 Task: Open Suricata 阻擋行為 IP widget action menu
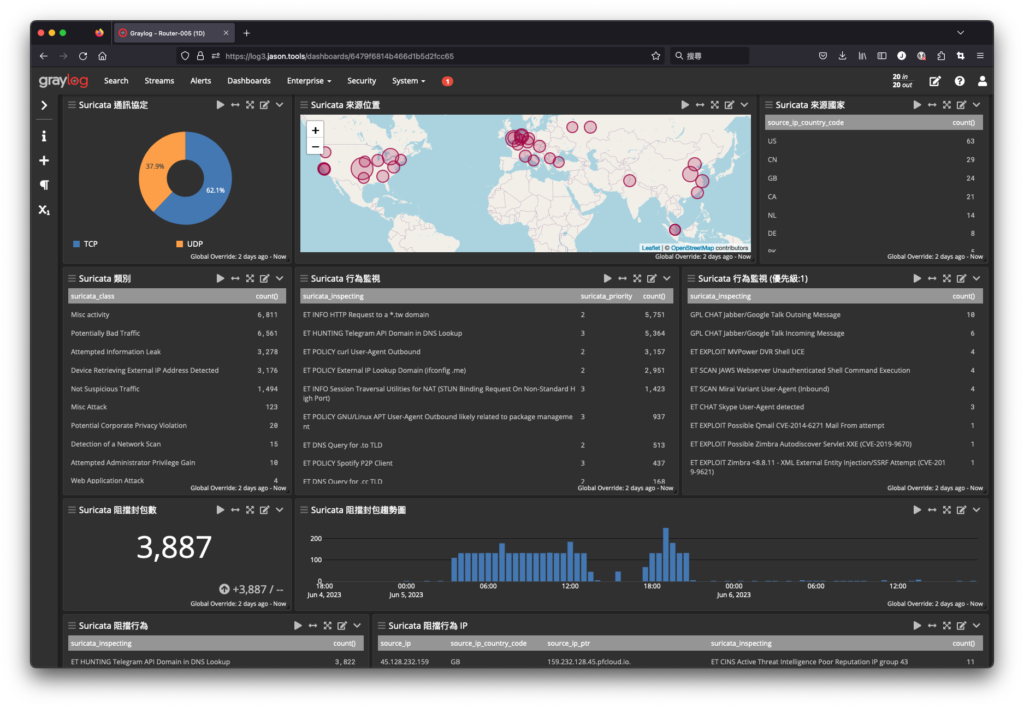976,626
